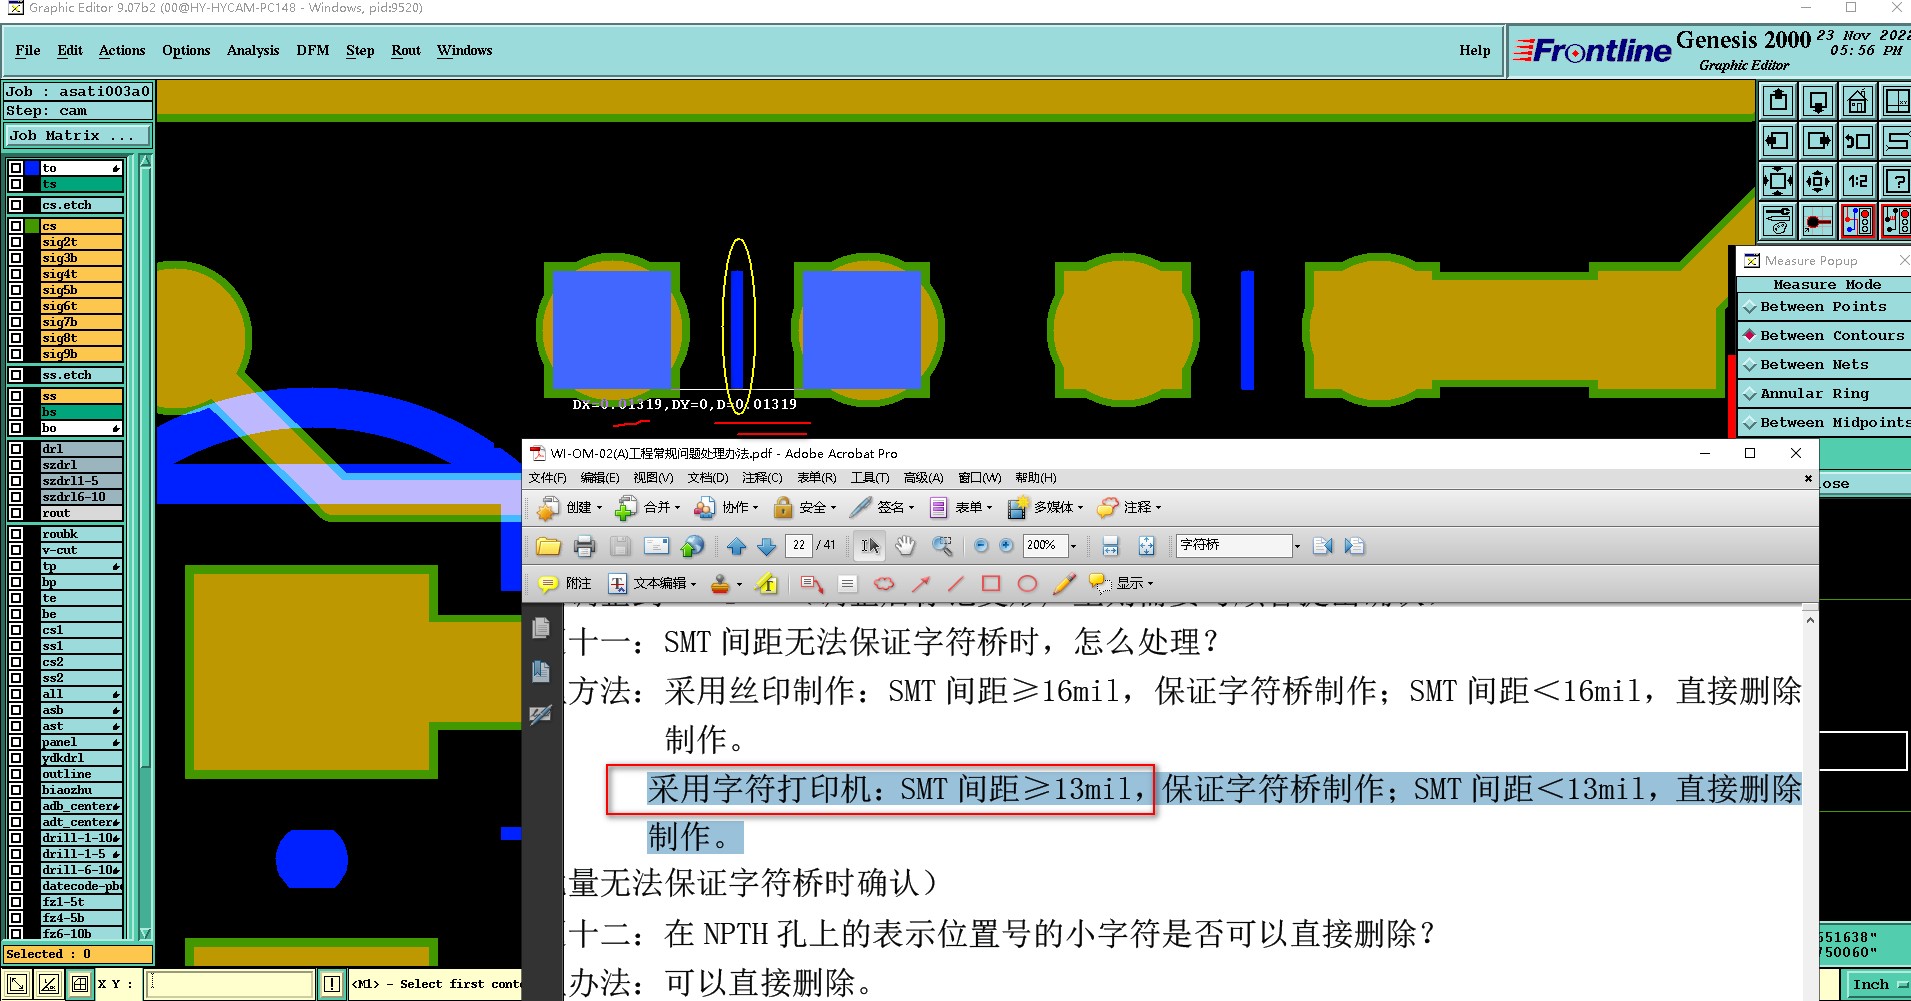Click the pan down view icon
Screen dimensions: 1911x1001
pyautogui.click(x=1818, y=100)
